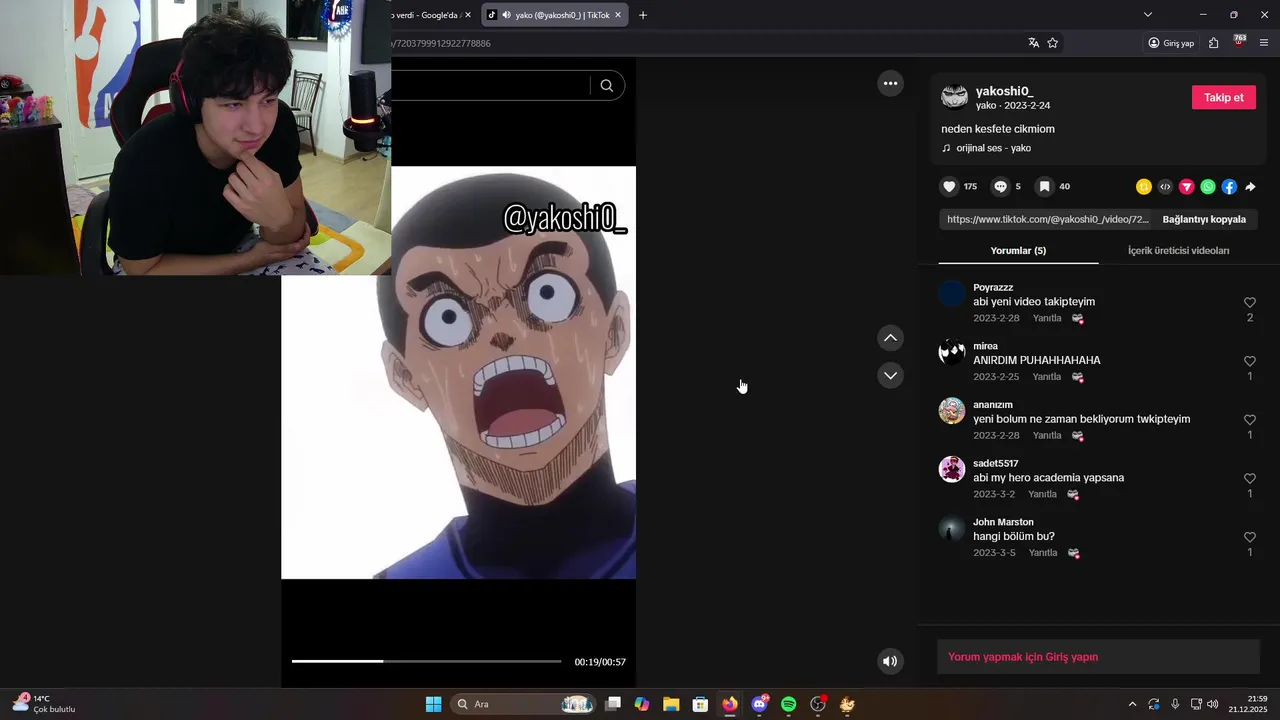Switch to the Google'da browser tab
Image resolution: width=1280 pixels, height=720 pixels.
coord(425,15)
